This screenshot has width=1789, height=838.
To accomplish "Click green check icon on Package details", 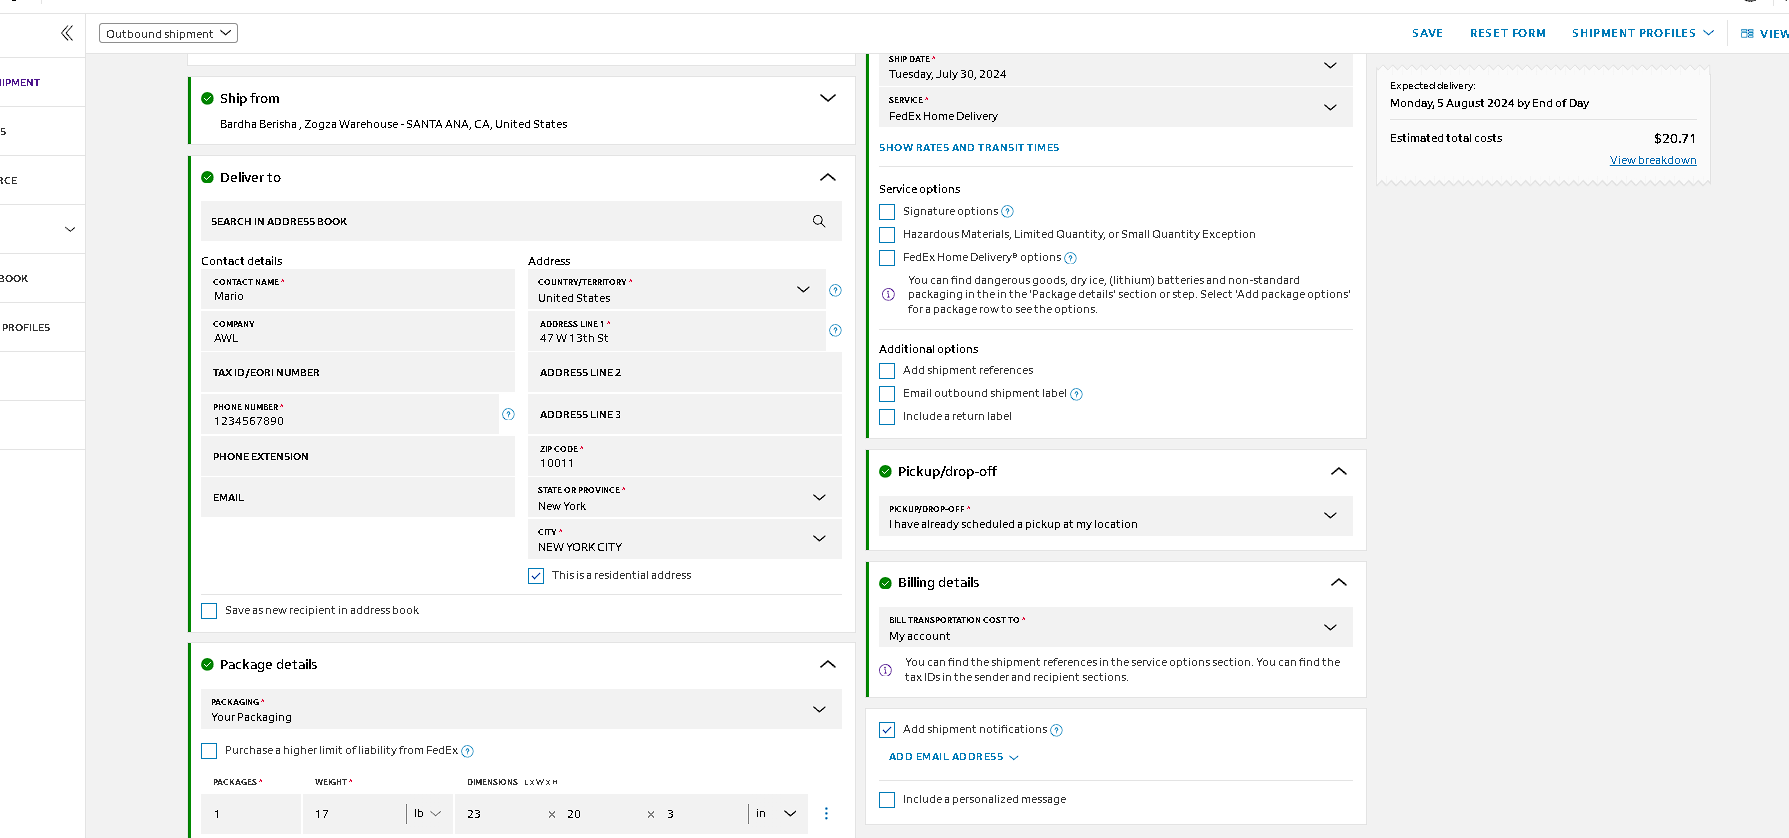I will coord(207,664).
